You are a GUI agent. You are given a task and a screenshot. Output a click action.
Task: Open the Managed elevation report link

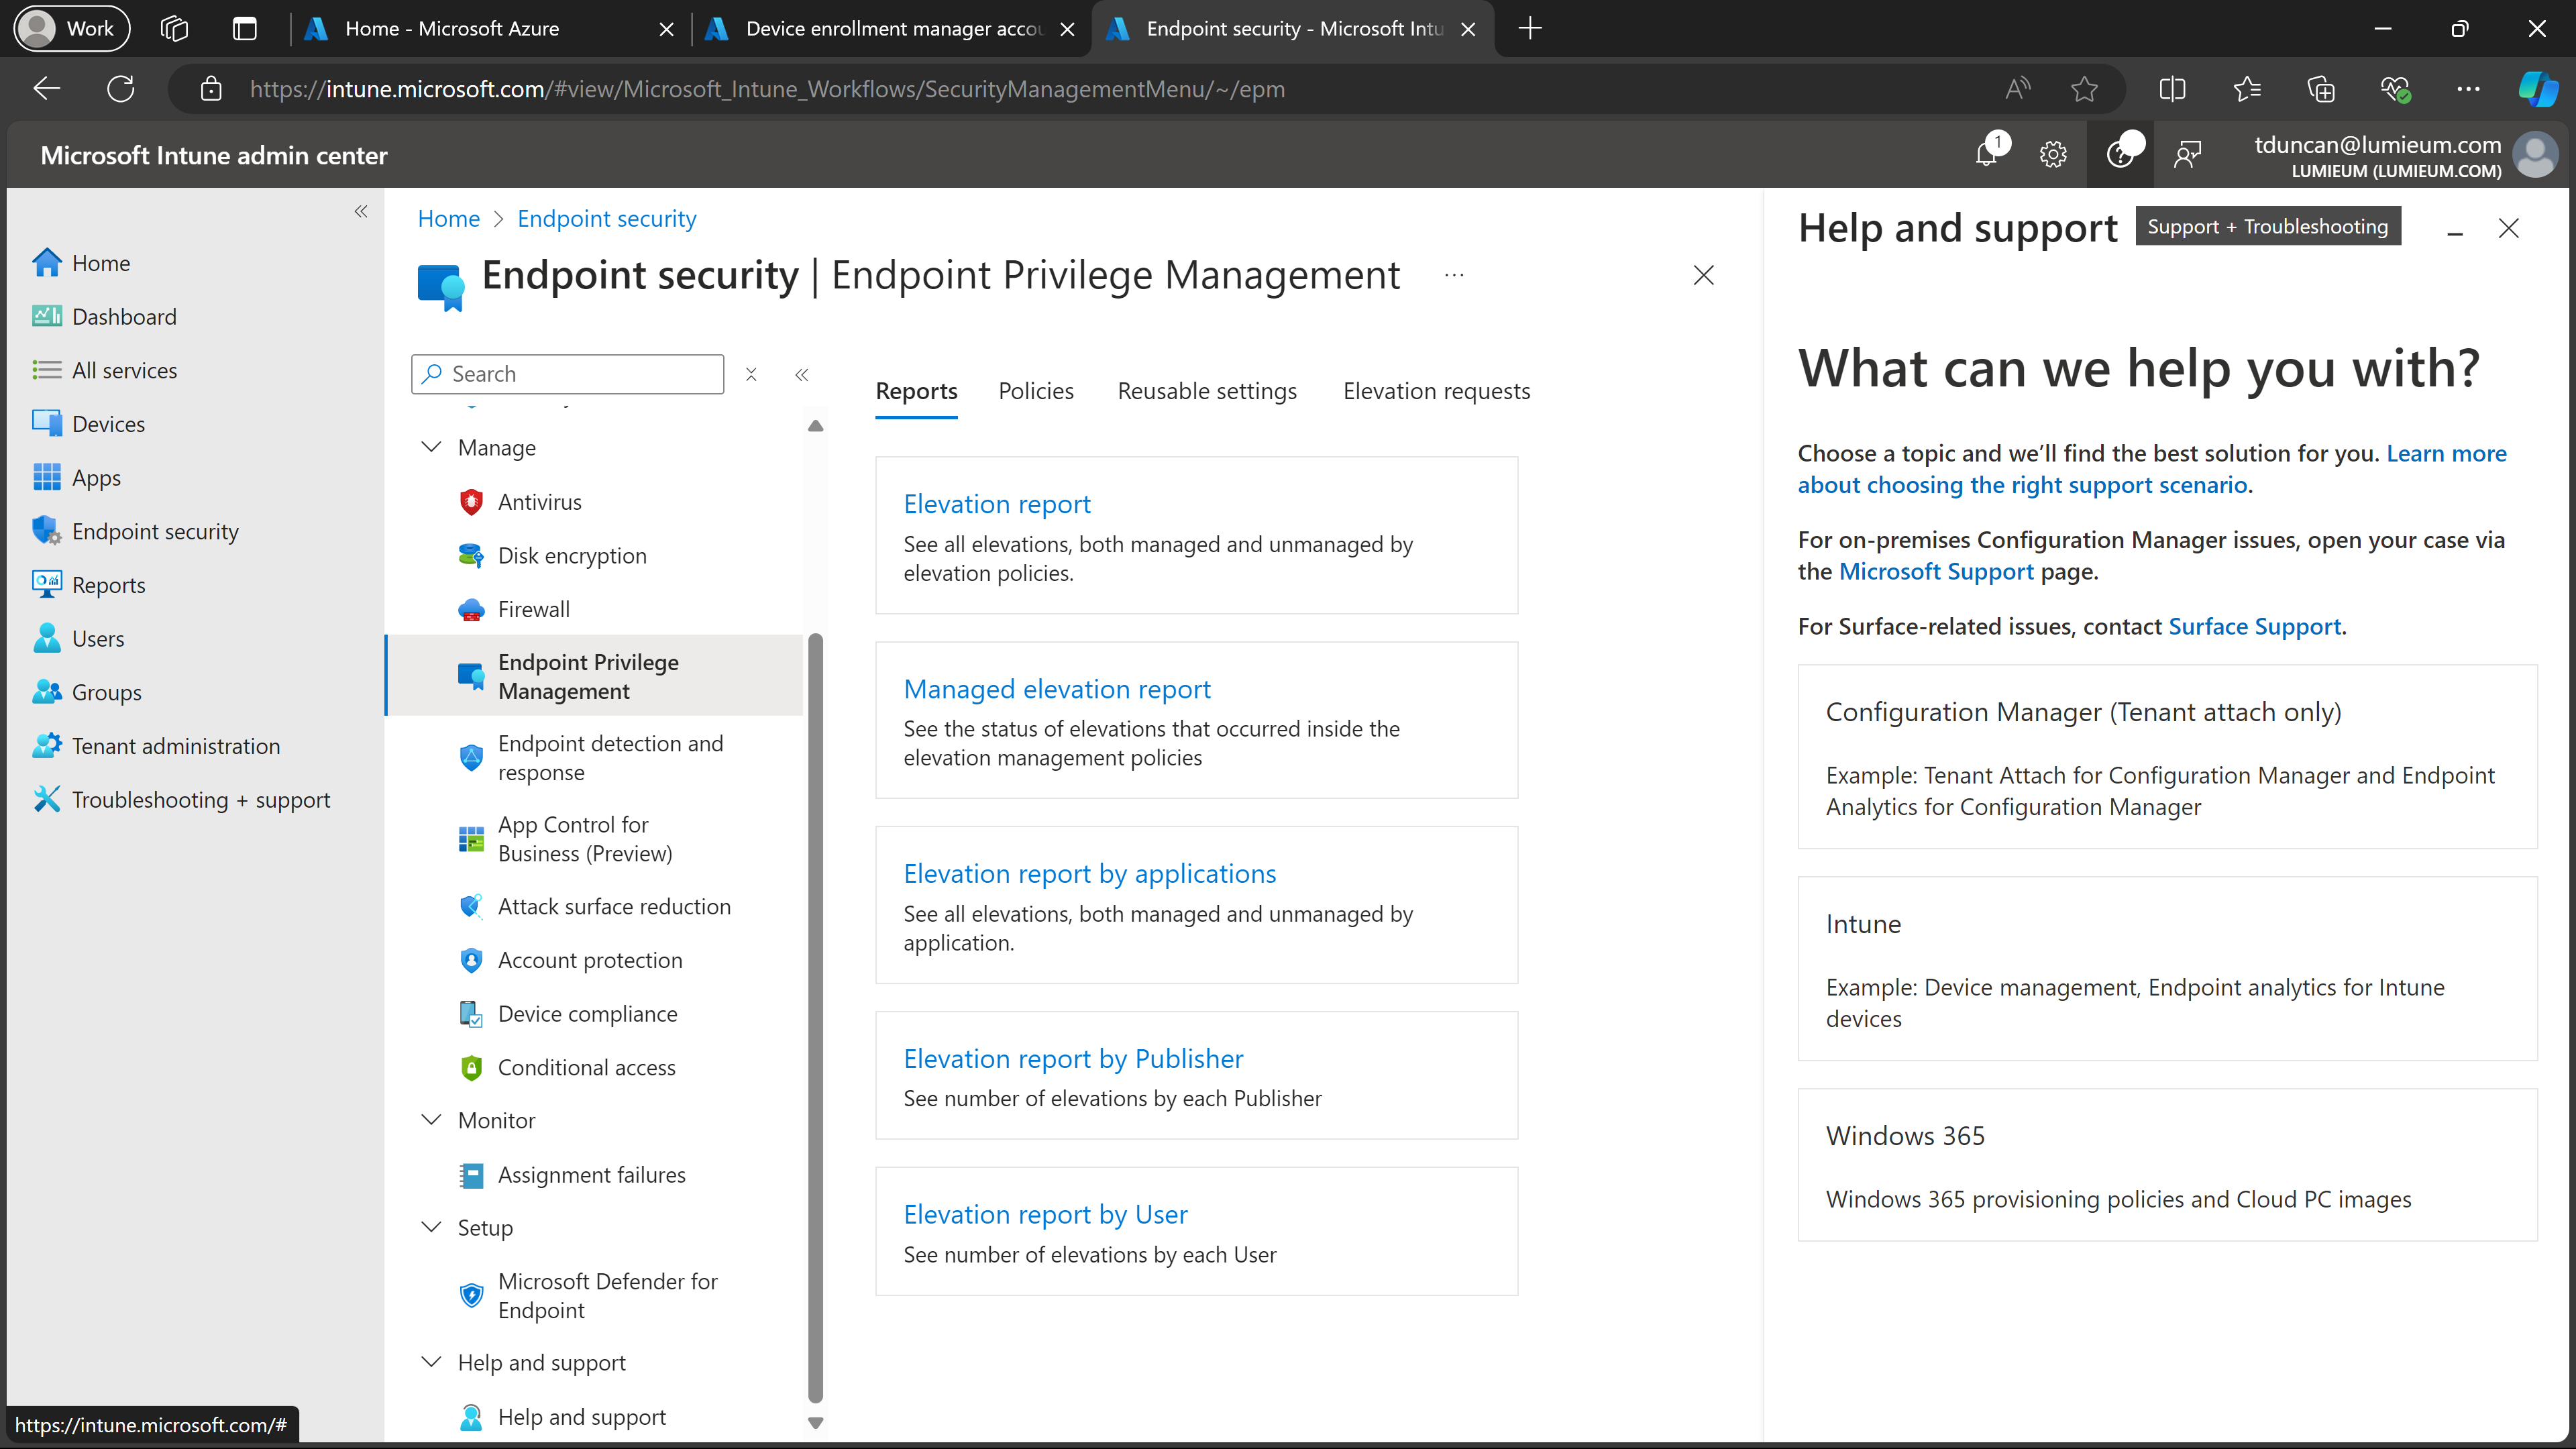[1057, 689]
